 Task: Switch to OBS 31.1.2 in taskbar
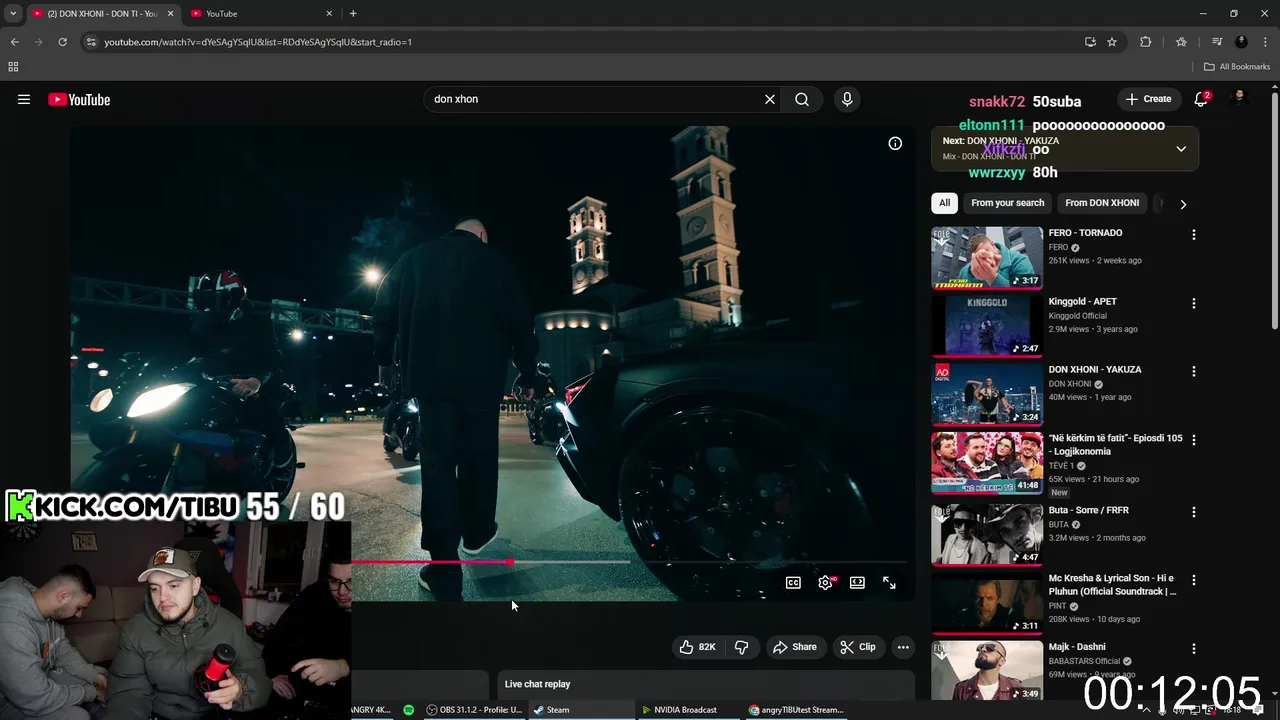click(x=474, y=710)
